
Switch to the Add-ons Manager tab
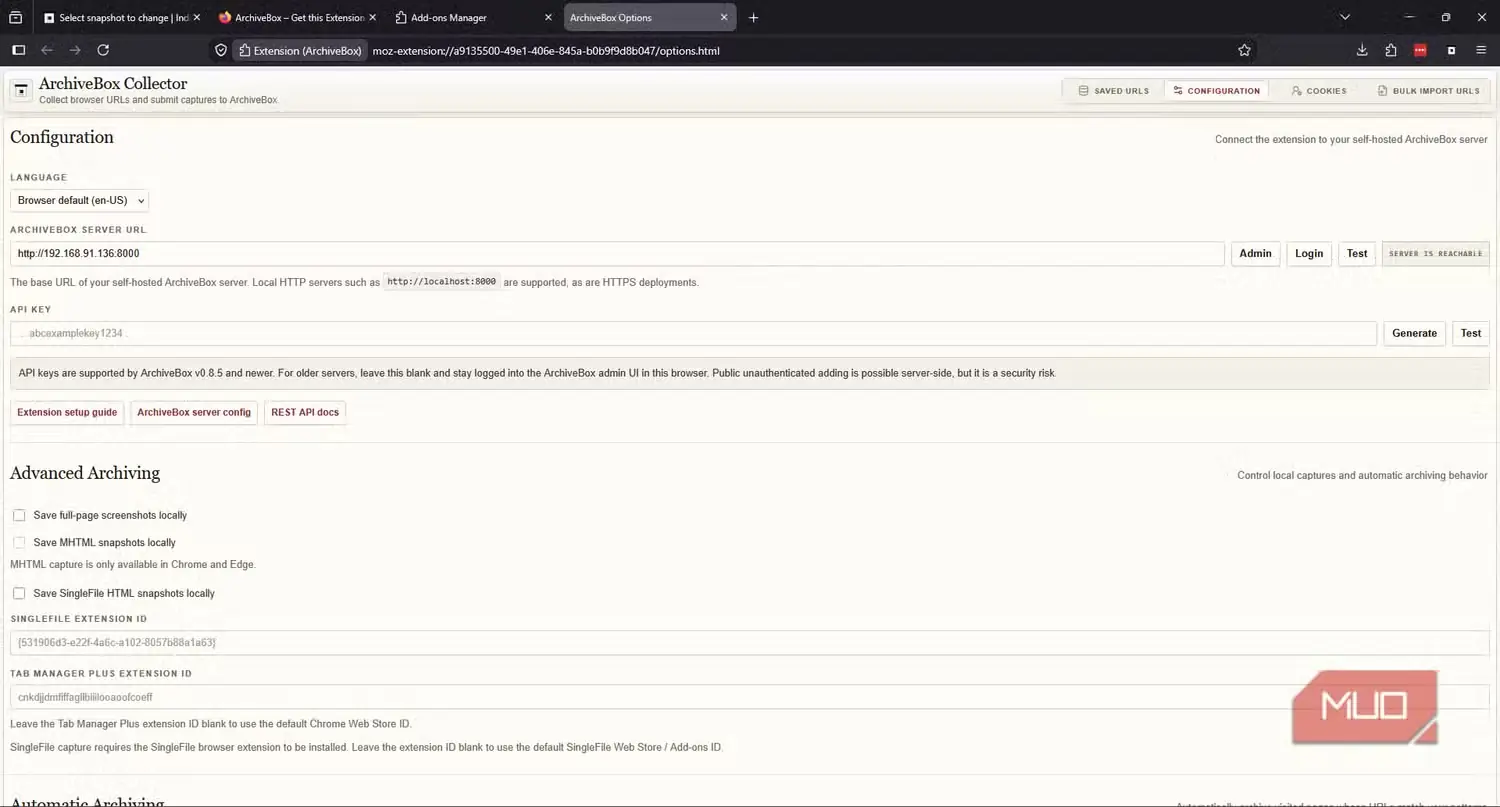pyautogui.click(x=474, y=17)
